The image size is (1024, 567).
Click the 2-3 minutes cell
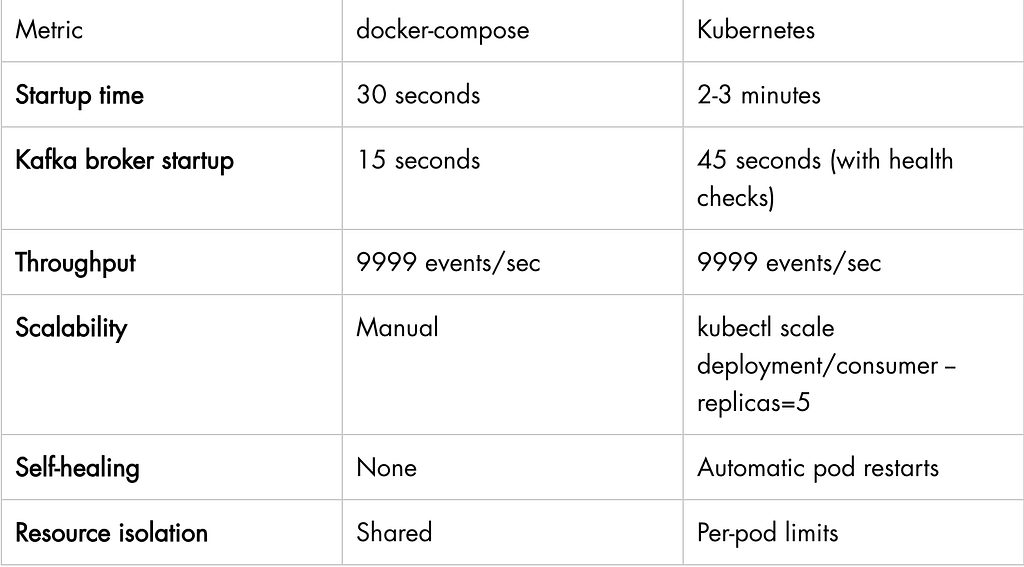[x=853, y=95]
